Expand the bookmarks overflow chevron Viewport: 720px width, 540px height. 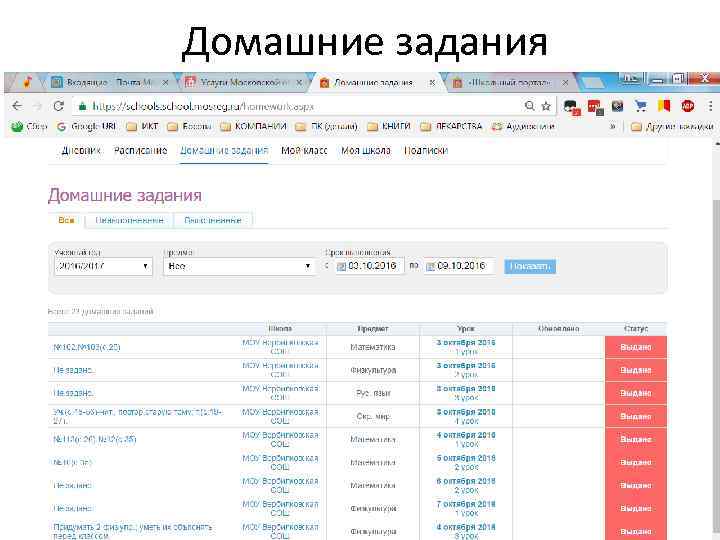(x=613, y=126)
